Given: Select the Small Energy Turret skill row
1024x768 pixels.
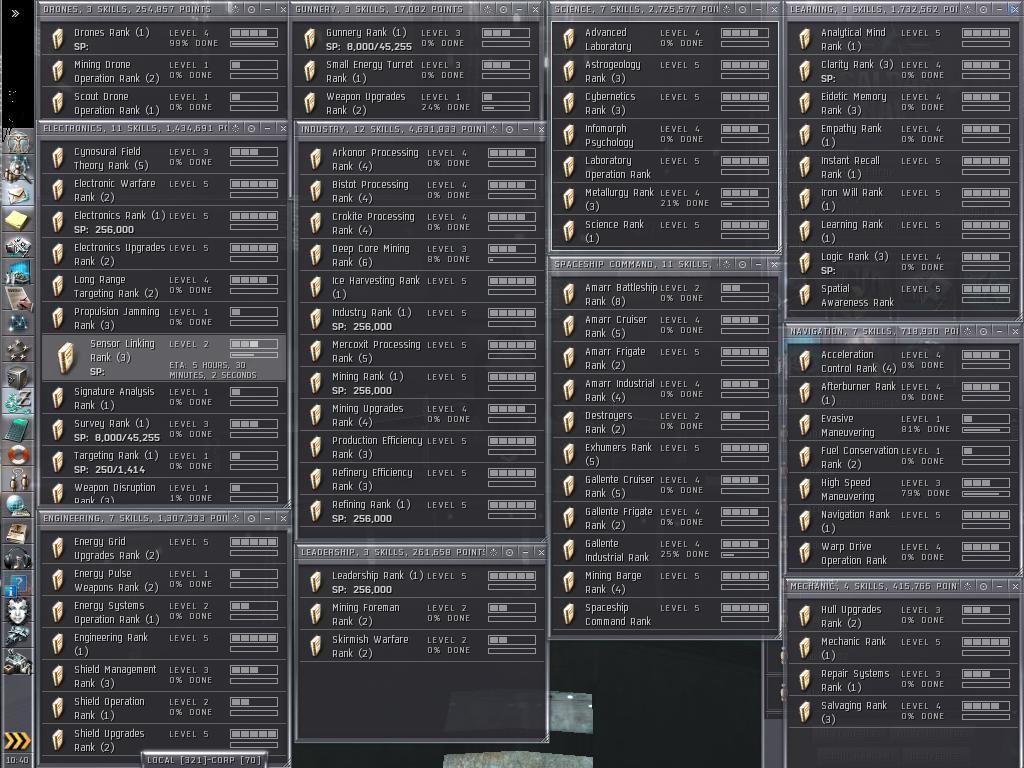Looking at the screenshot, I should pyautogui.click(x=416, y=71).
